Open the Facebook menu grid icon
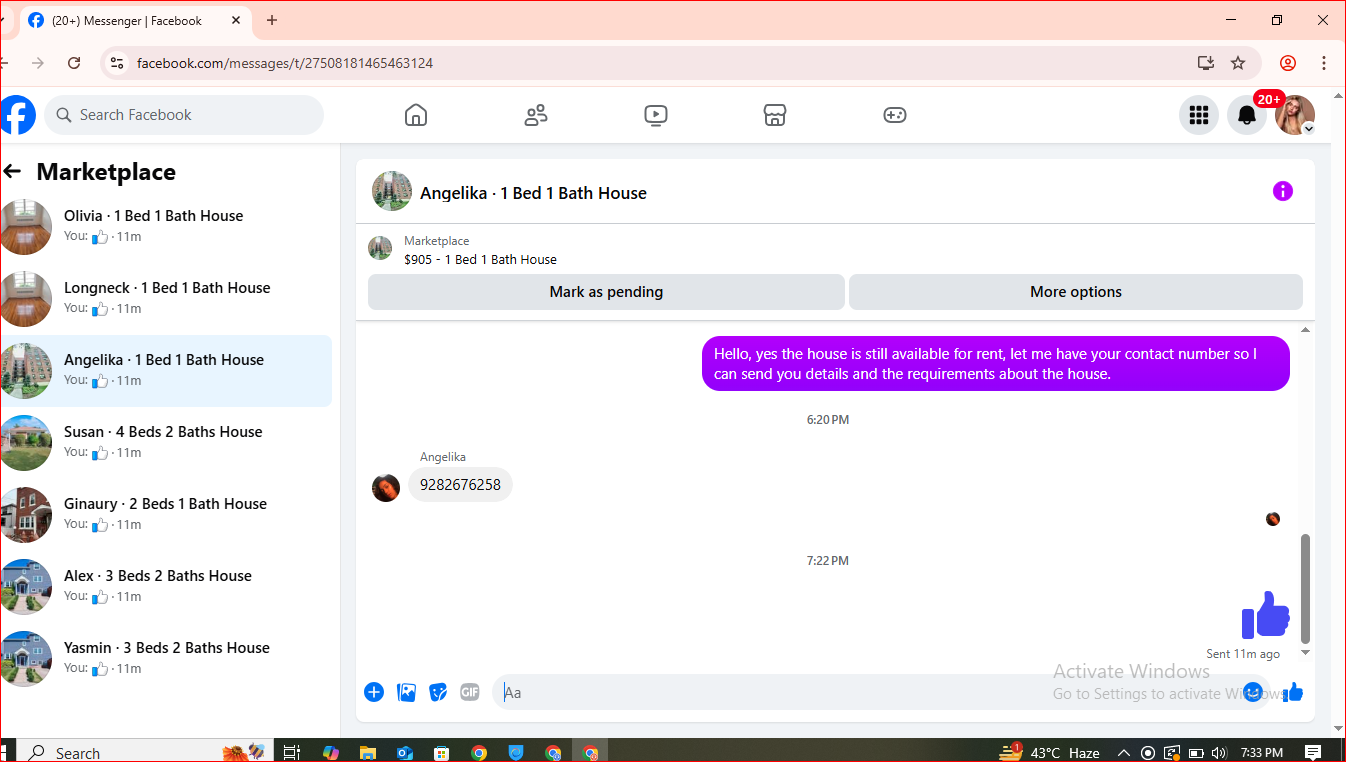 point(1199,115)
